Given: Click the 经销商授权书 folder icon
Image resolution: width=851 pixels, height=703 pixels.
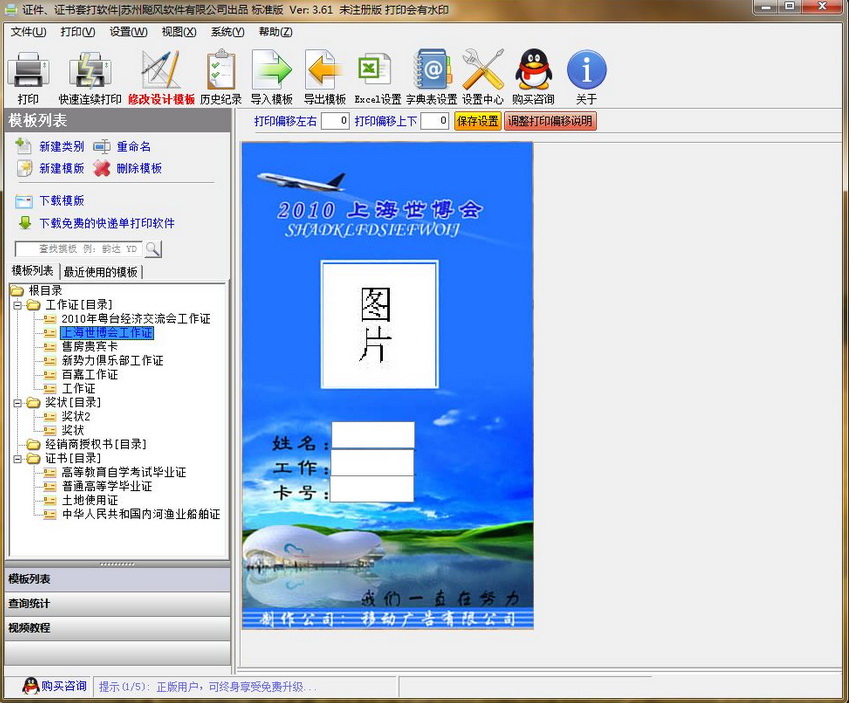Looking at the screenshot, I should coord(34,444).
